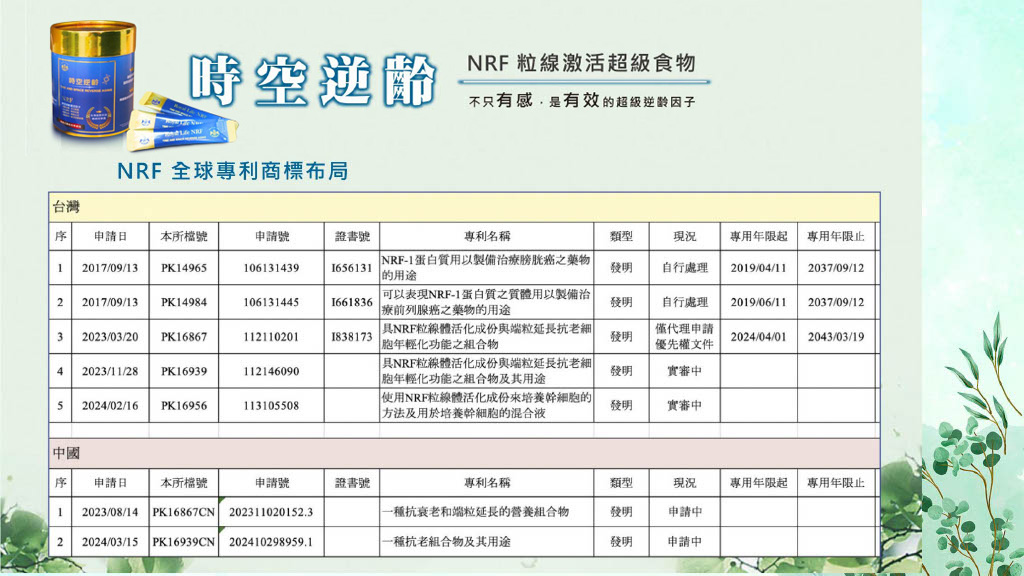Click Taiwan table 類型 column header
The width and height of the screenshot is (1024, 576).
coord(621,236)
